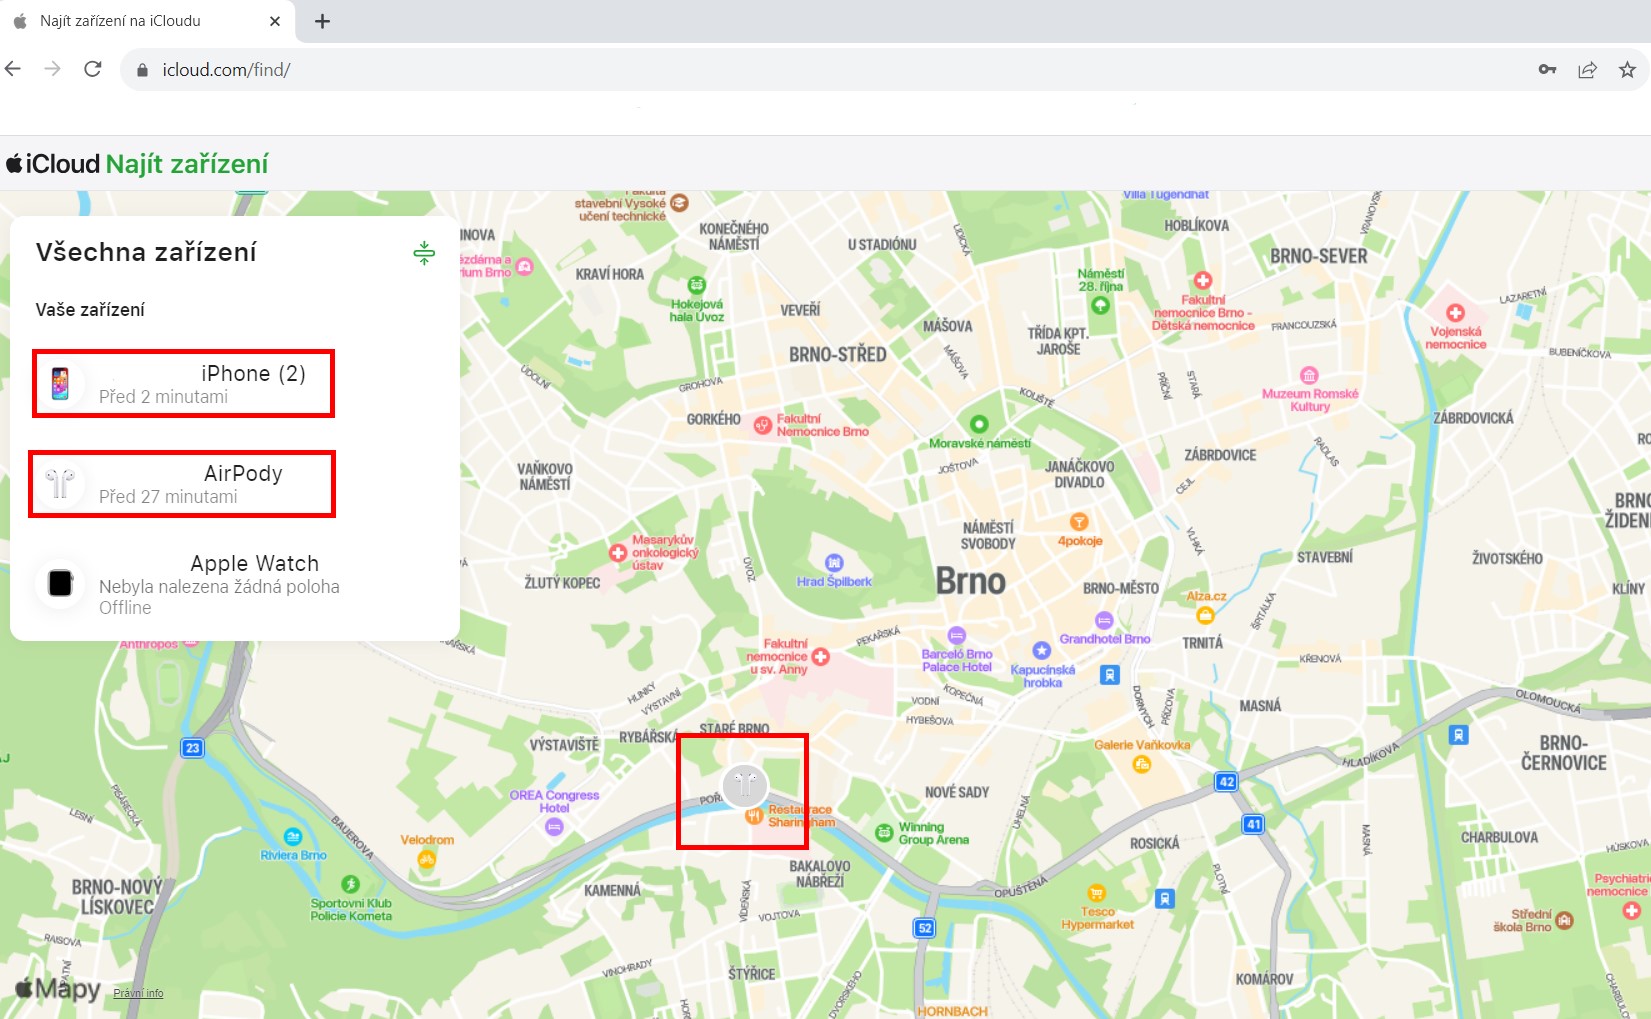Screen dimensions: 1651x1019
Task: Reload the iCloud page
Action: pyautogui.click(x=93, y=69)
